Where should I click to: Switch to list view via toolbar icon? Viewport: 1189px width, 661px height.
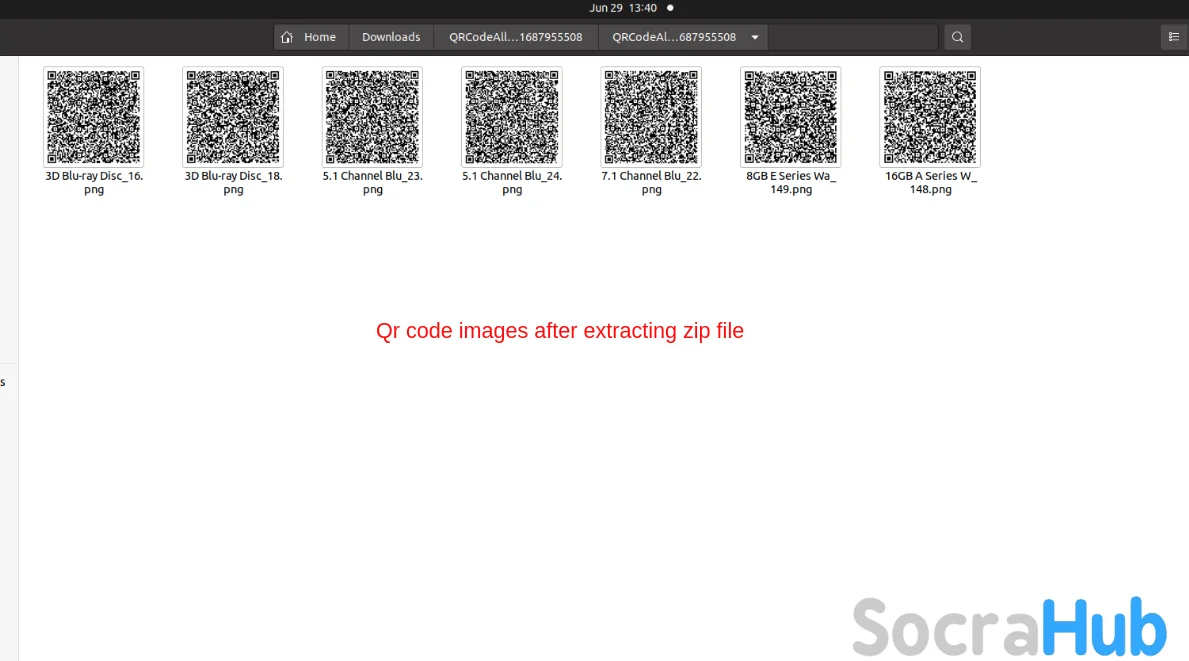point(1174,37)
